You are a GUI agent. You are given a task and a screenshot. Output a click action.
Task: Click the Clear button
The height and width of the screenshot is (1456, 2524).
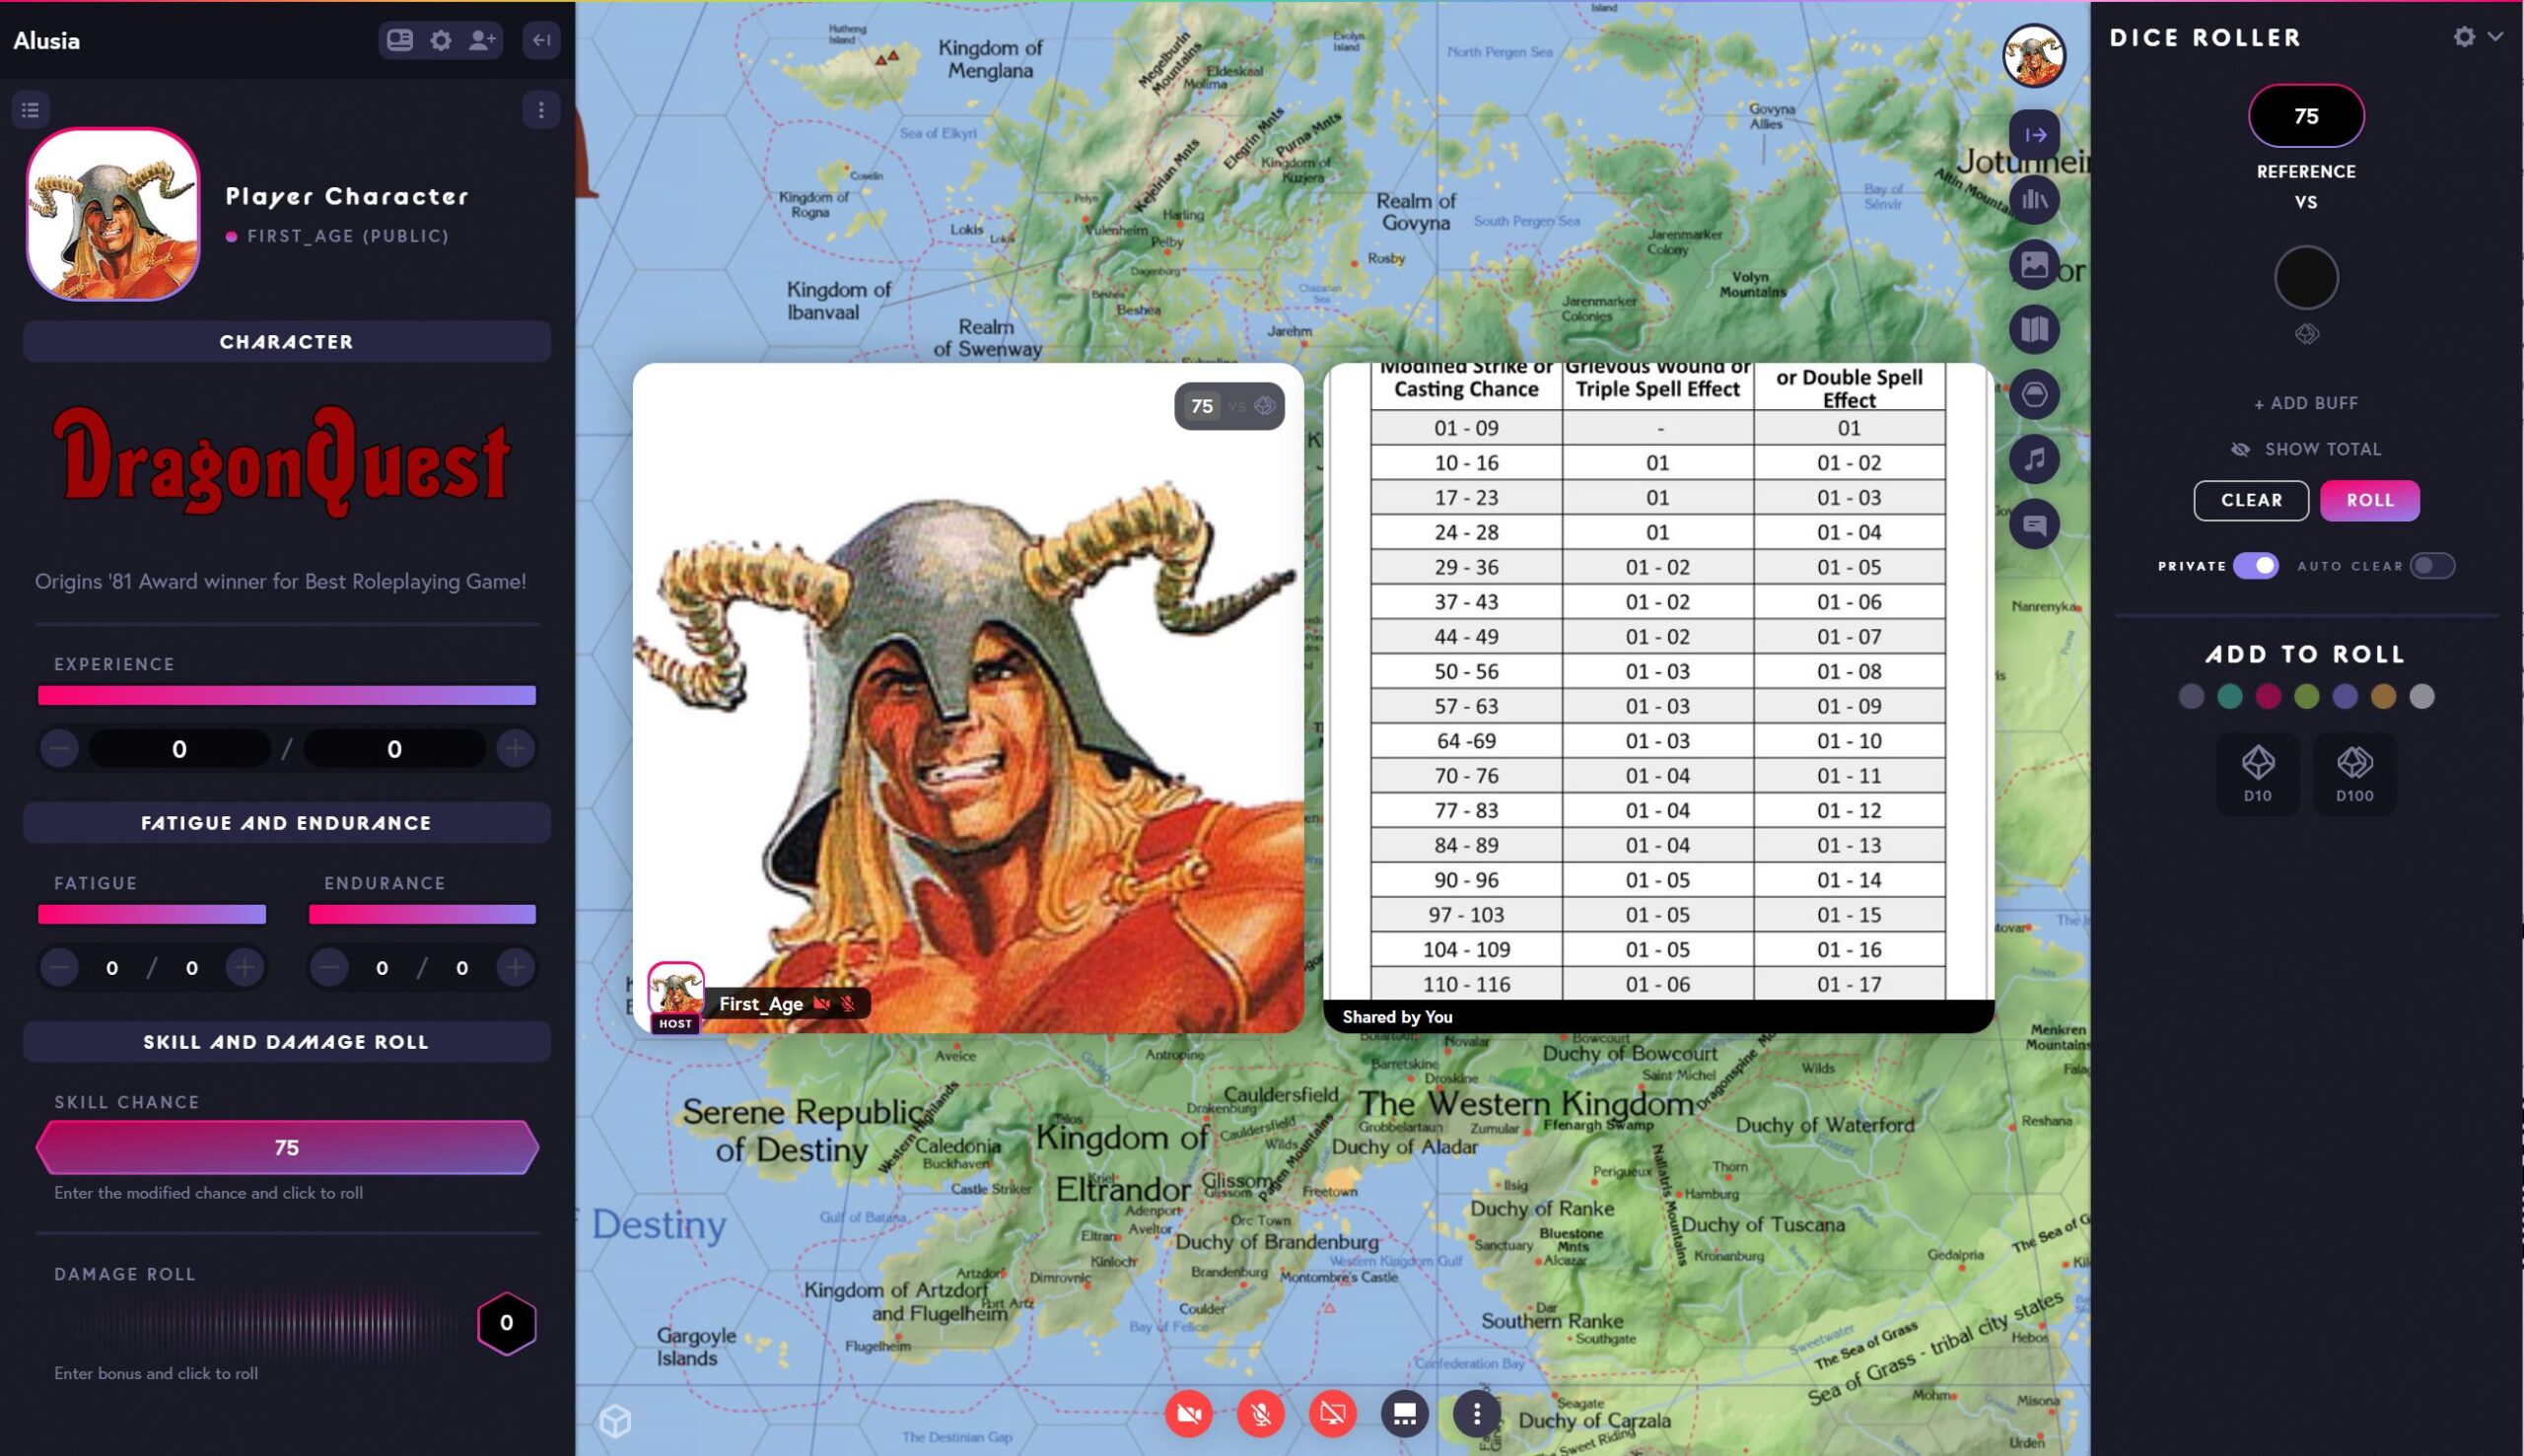[x=2250, y=500]
